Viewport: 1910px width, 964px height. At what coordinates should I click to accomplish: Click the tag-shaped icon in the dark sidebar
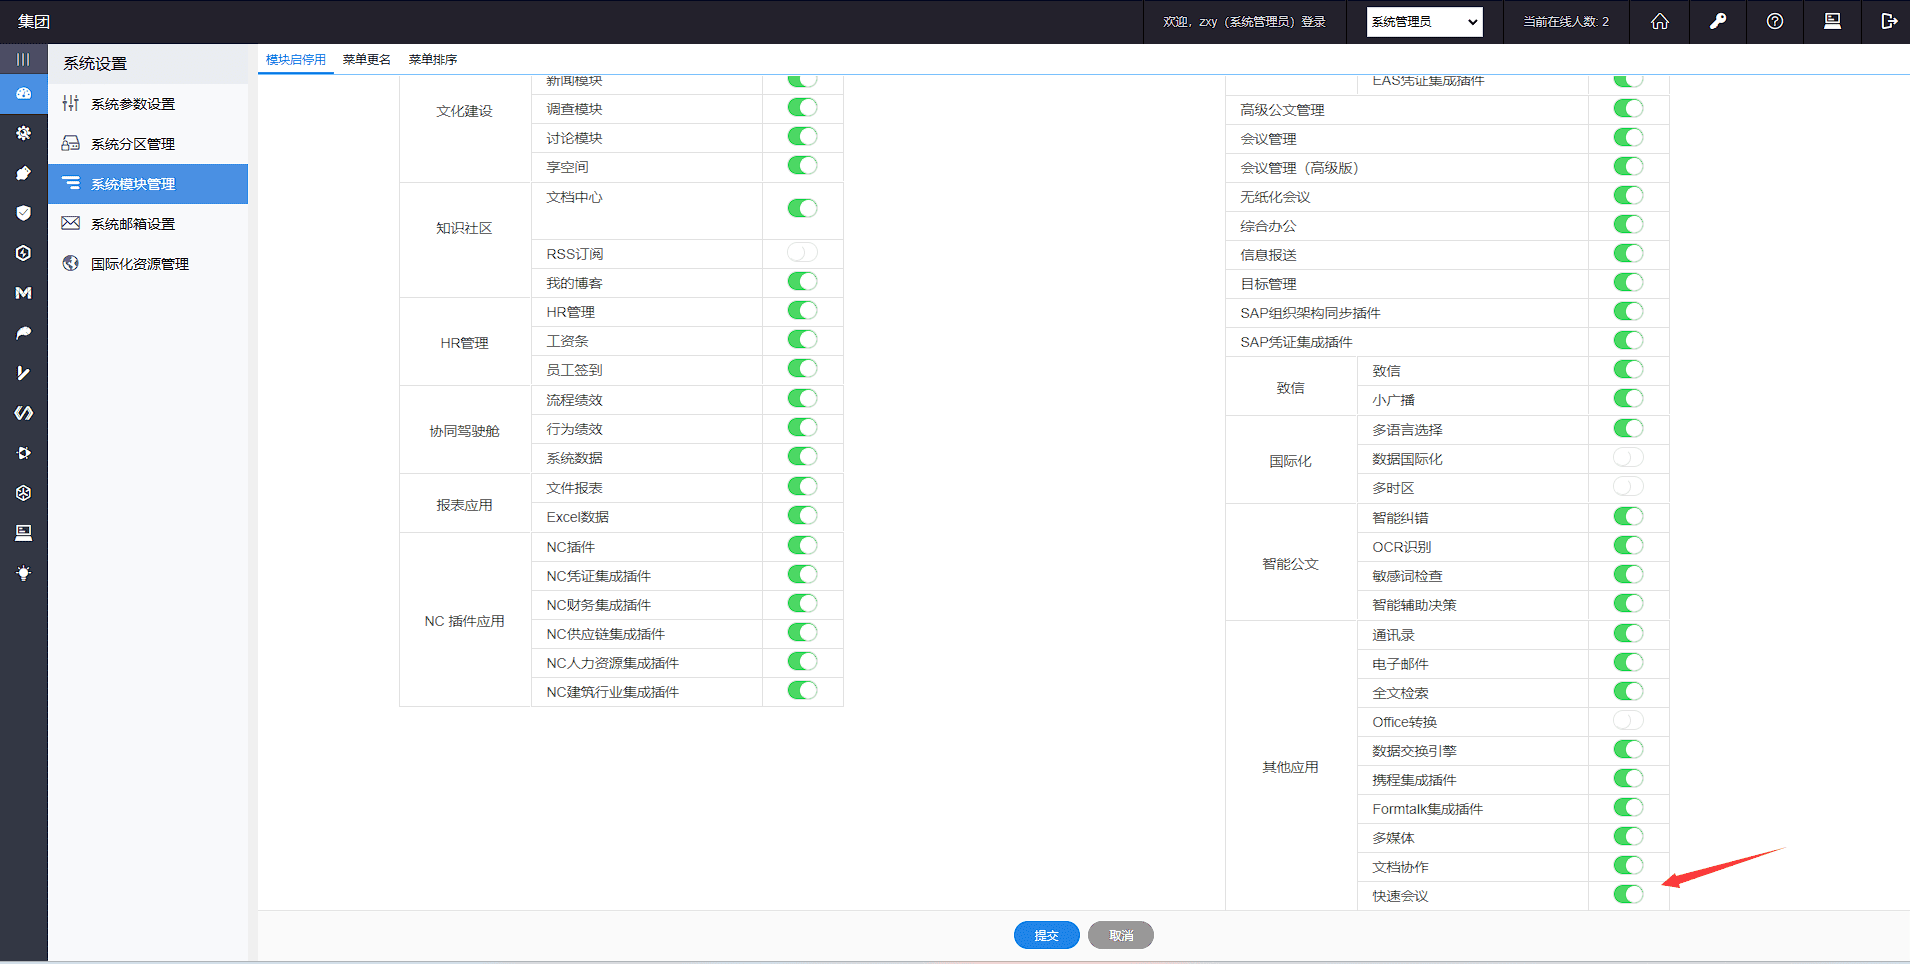click(23, 173)
